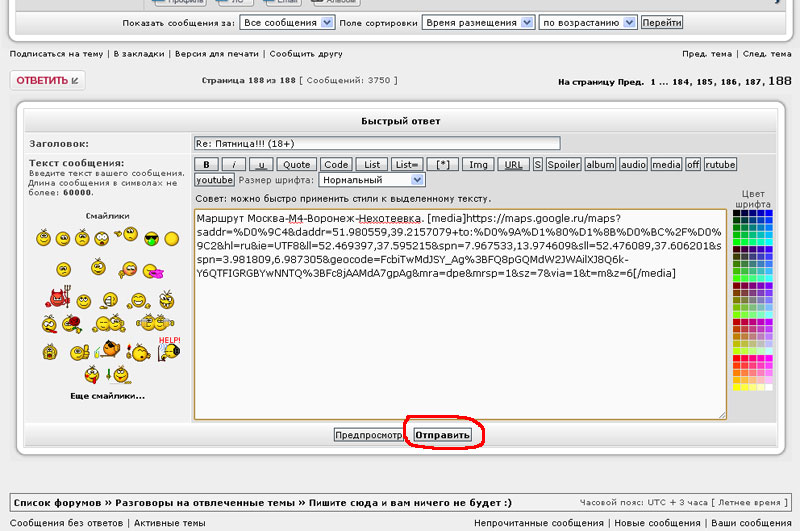The height and width of the screenshot is (531, 800).
Task: Click the bold B formatting button
Action: point(205,164)
